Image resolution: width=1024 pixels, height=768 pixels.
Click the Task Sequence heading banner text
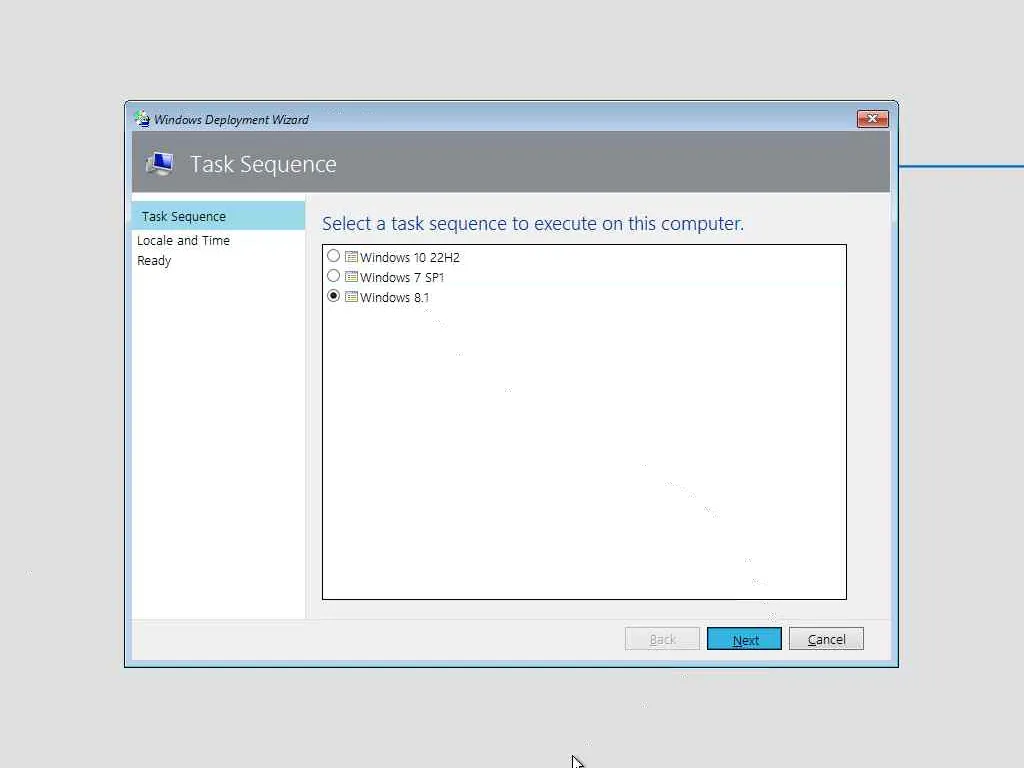pos(263,164)
